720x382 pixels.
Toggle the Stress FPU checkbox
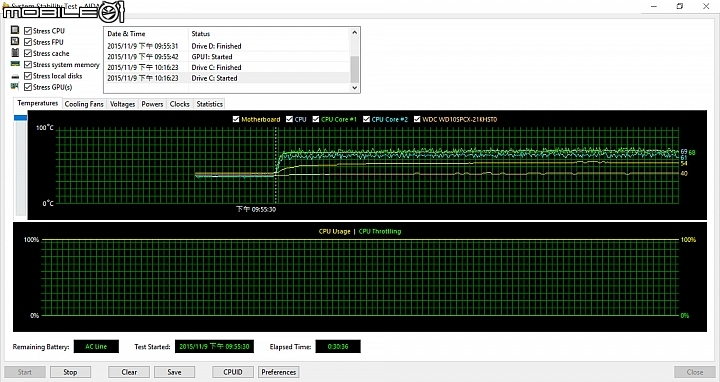click(x=28, y=42)
